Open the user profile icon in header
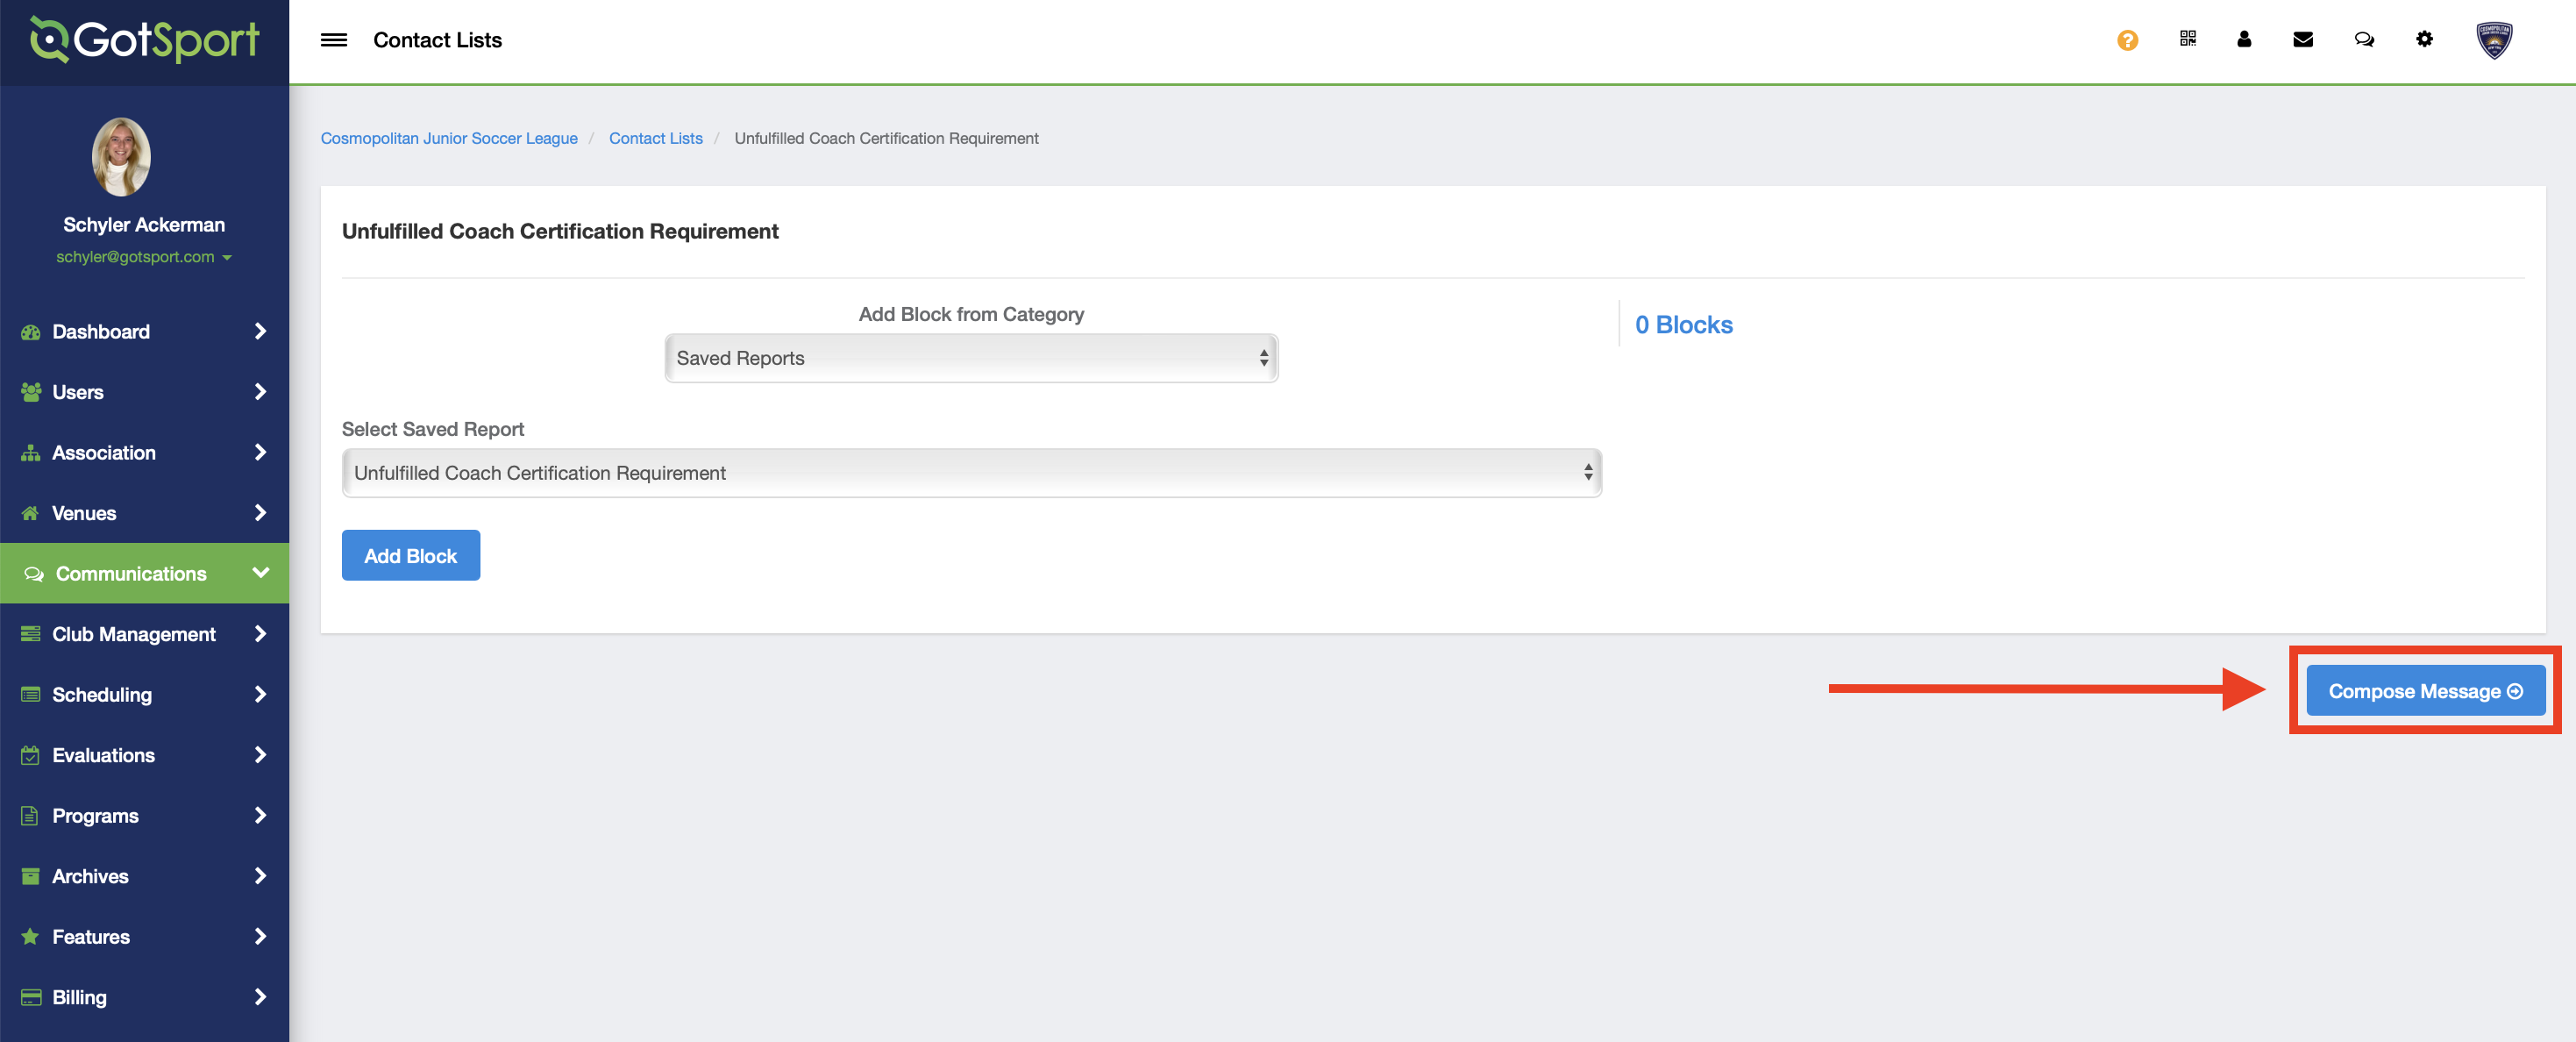The height and width of the screenshot is (1042, 2576). tap(2244, 39)
